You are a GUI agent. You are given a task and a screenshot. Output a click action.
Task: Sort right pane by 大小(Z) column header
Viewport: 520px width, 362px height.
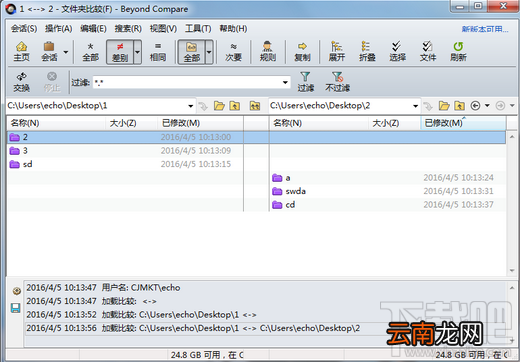click(394, 123)
